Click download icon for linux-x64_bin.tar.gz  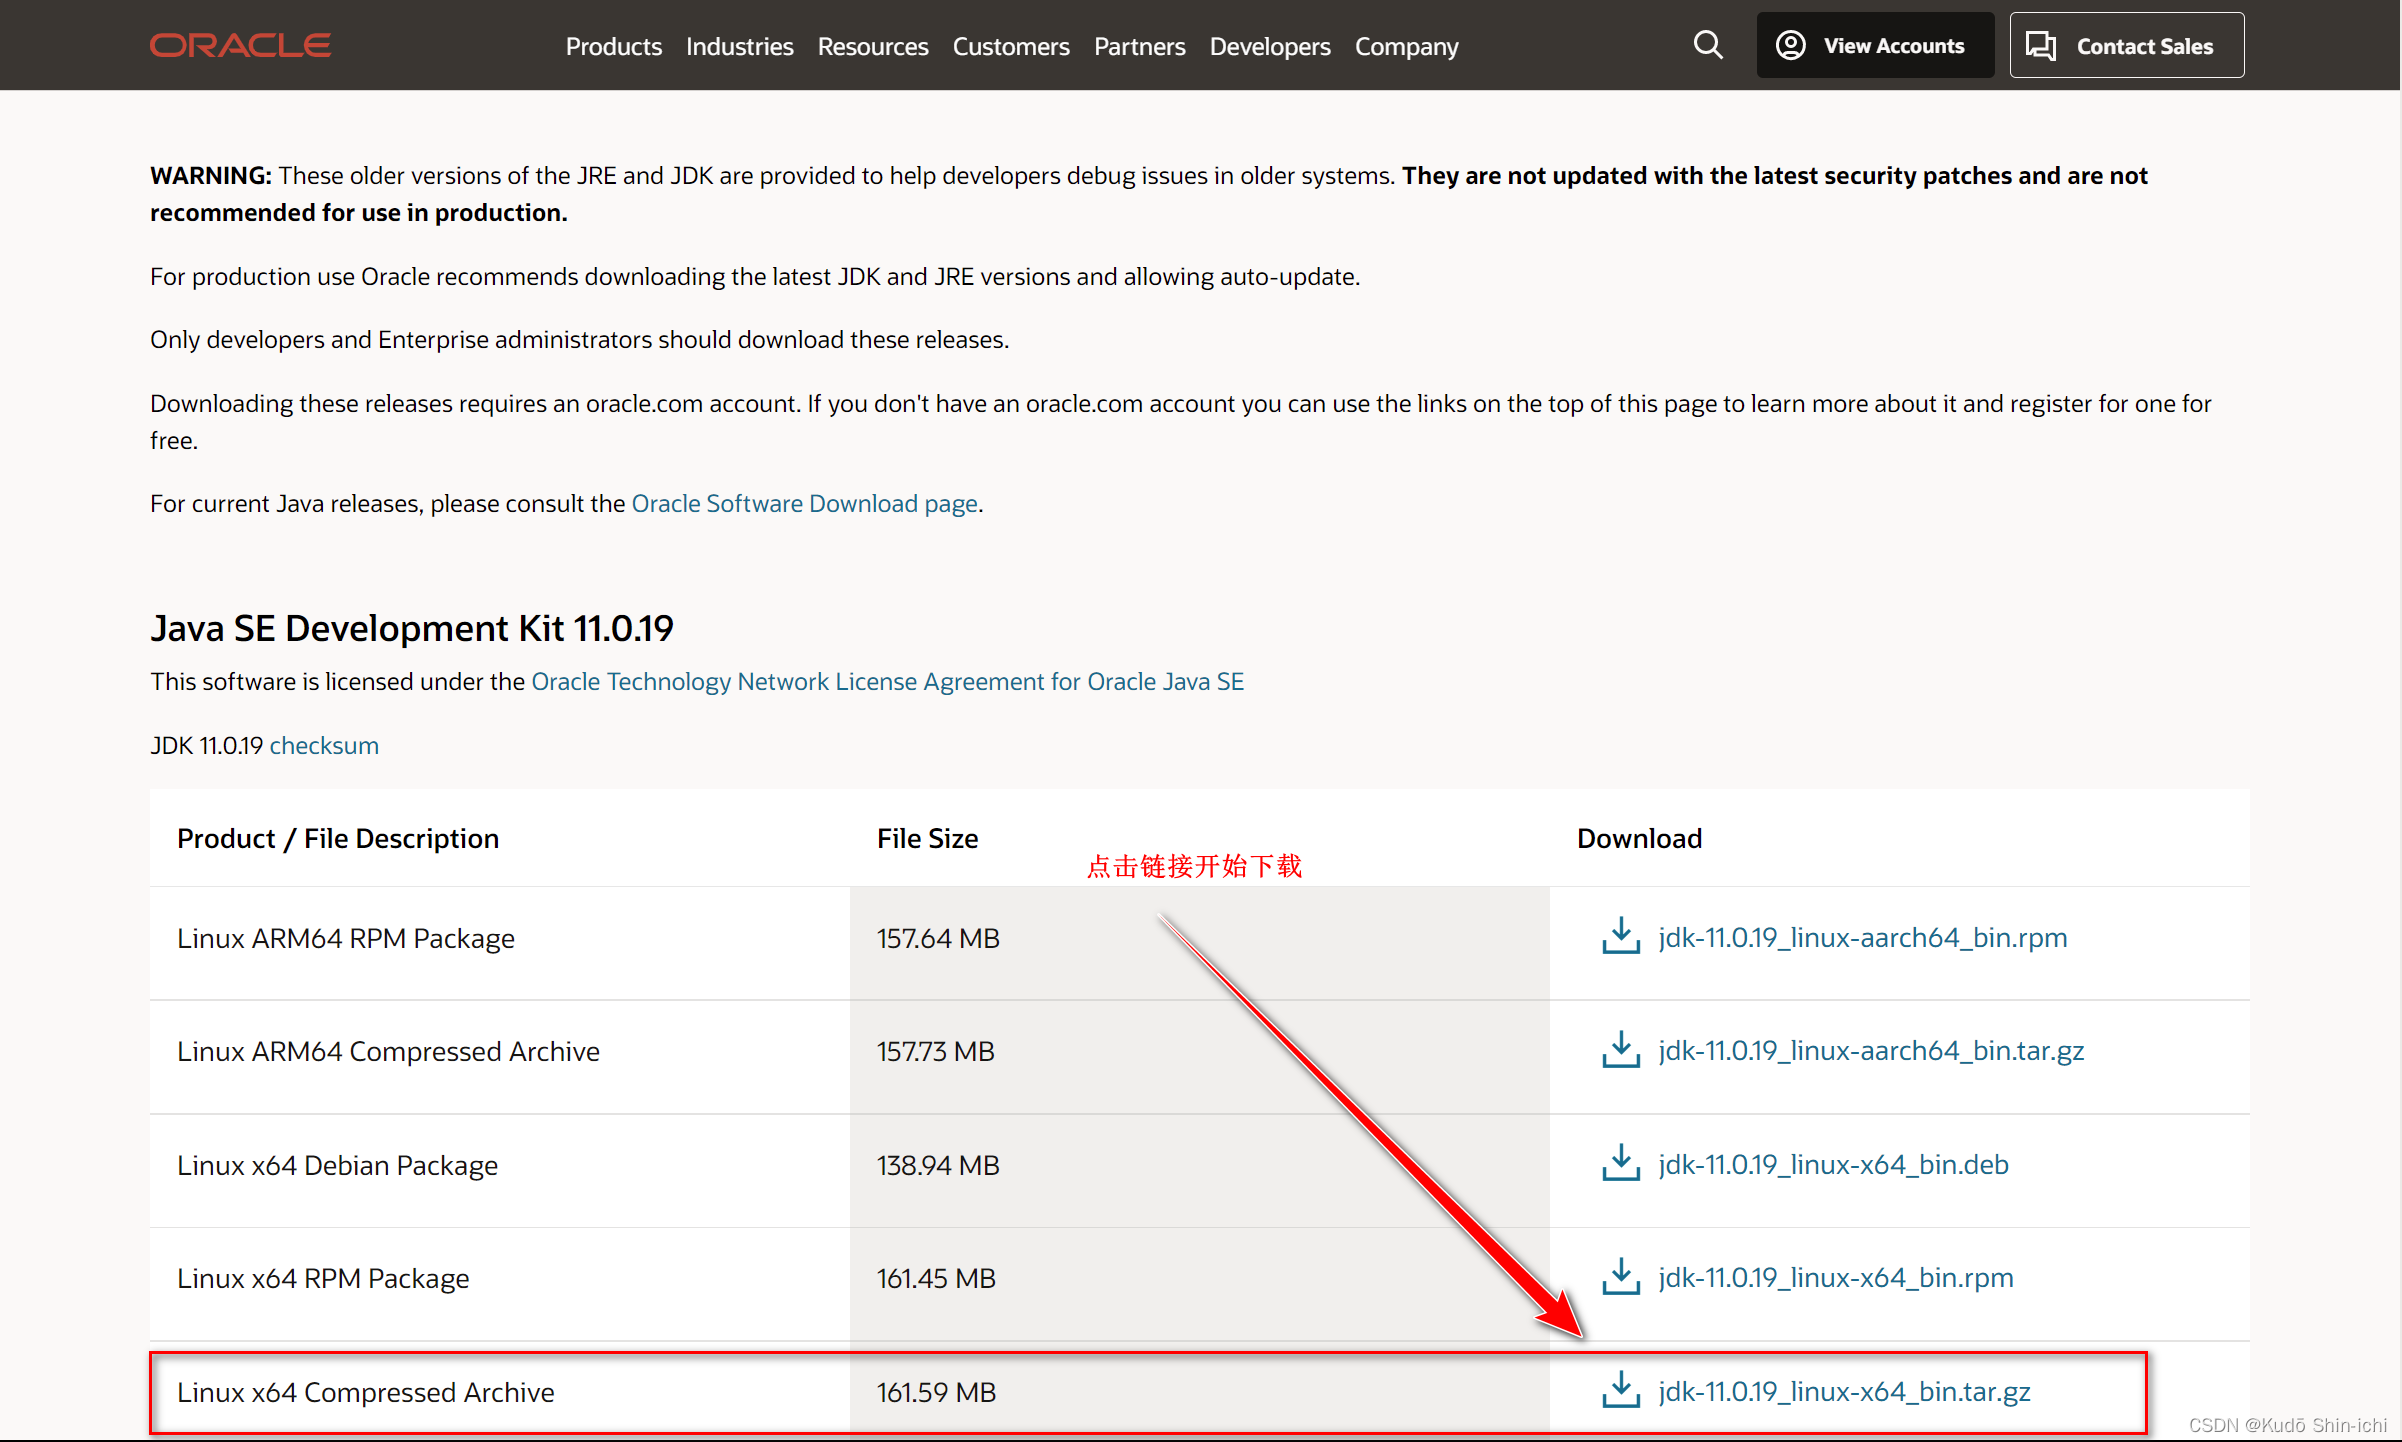tap(1621, 1391)
